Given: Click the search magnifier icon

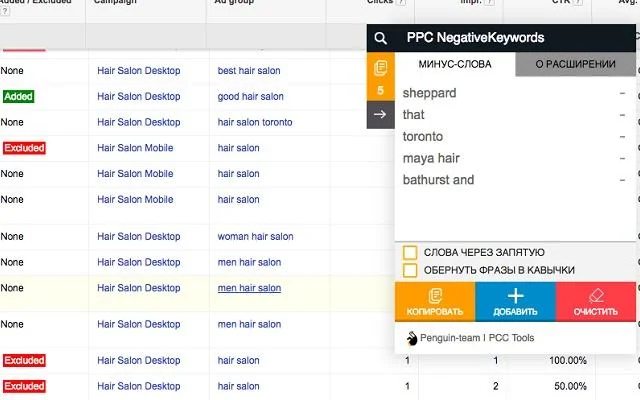Looking at the screenshot, I should click(x=380, y=39).
